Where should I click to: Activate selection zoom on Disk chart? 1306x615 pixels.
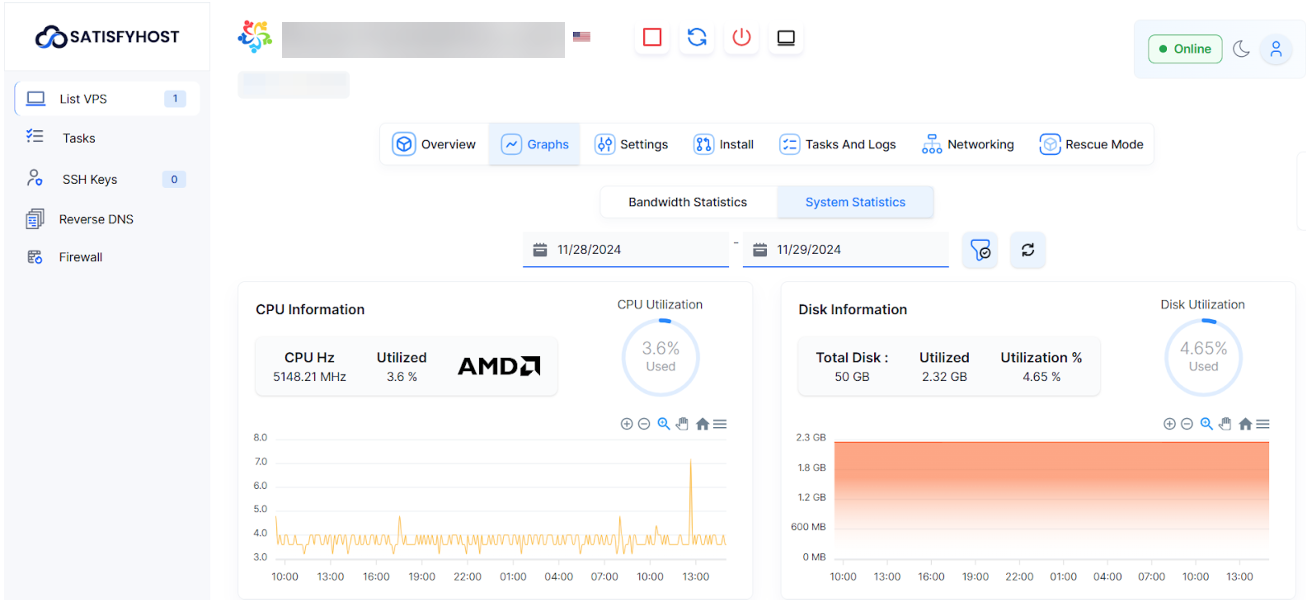1206,424
